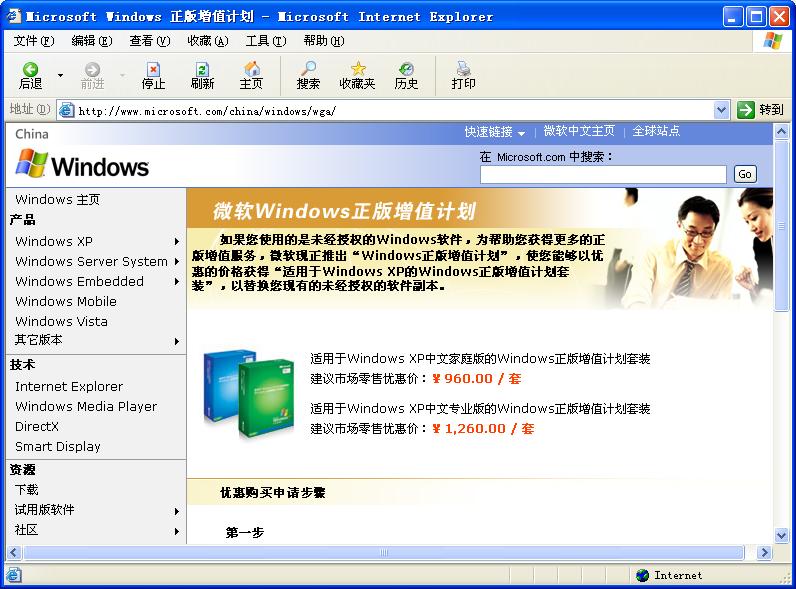
Task: Click the page icon in address bar
Action: click(67, 110)
